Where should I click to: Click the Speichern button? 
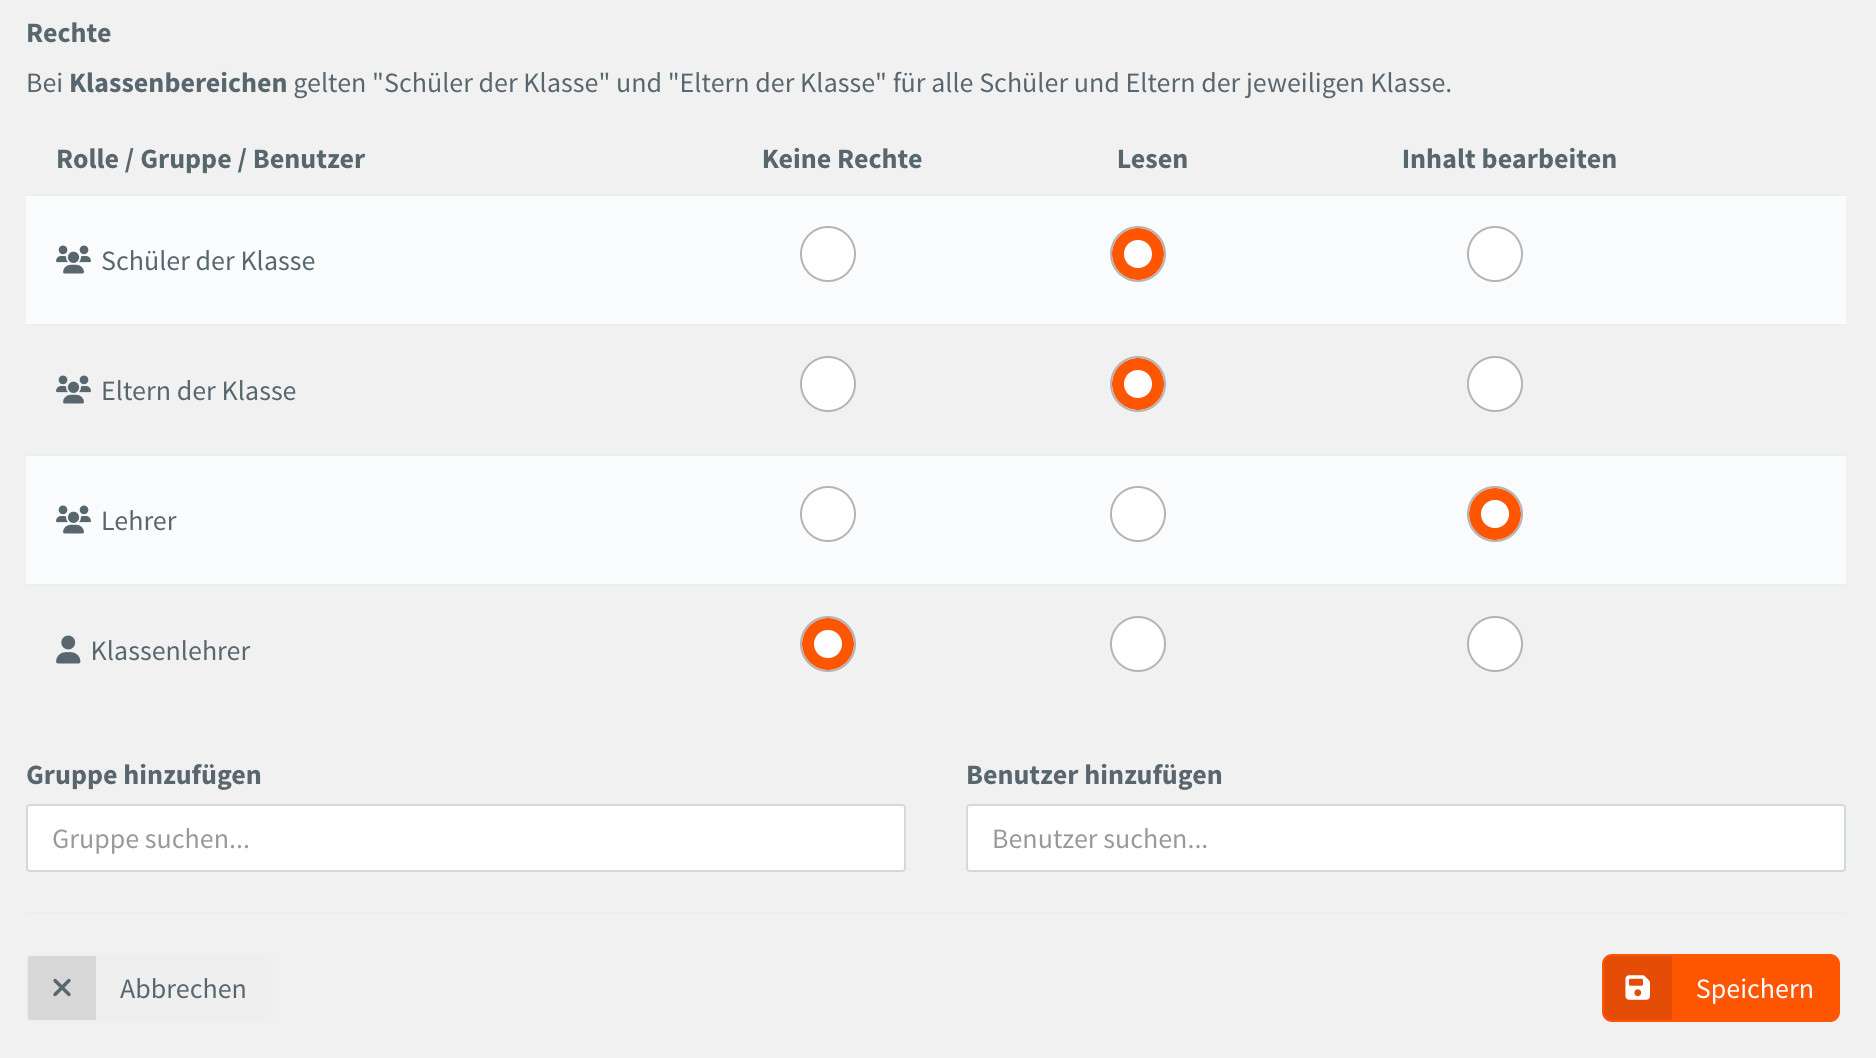[1720, 988]
